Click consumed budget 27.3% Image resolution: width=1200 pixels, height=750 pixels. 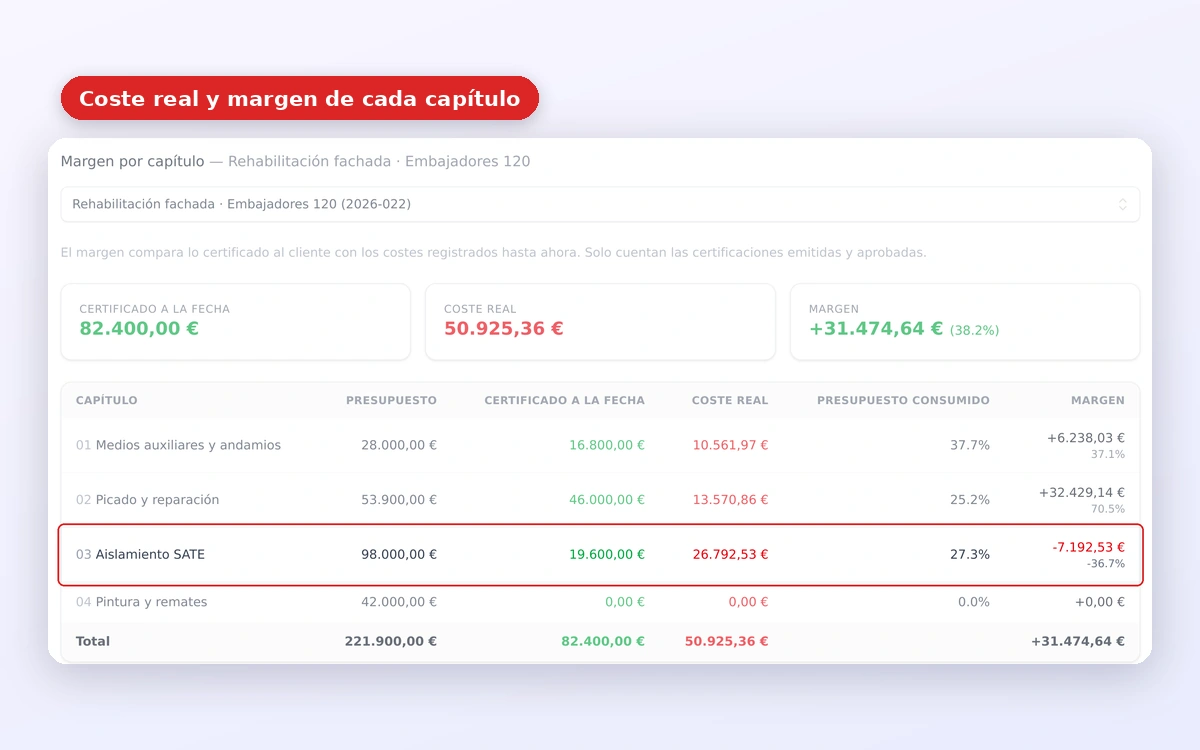[970, 554]
